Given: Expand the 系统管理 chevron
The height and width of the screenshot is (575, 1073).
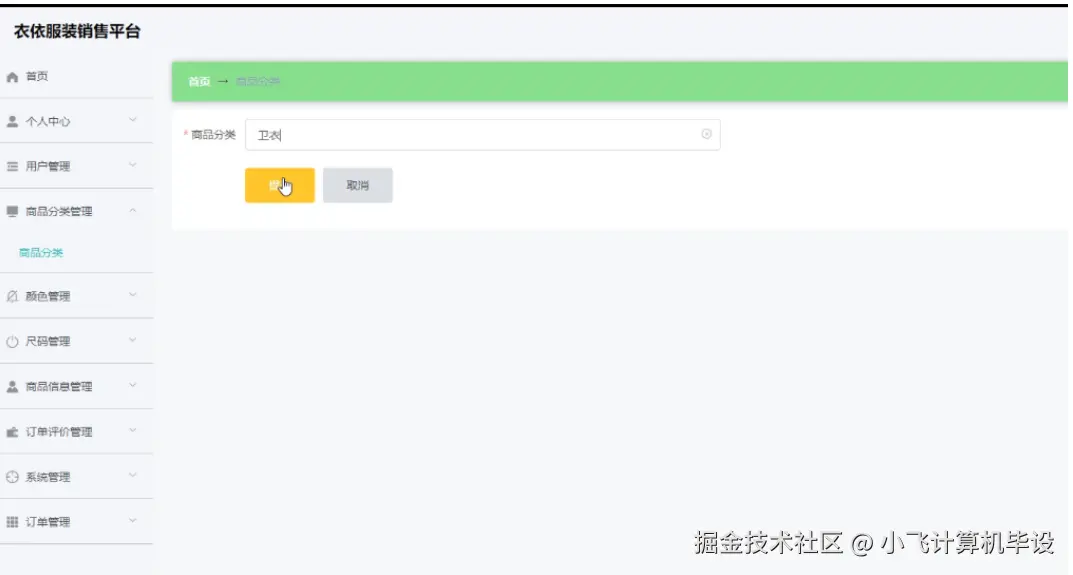Looking at the screenshot, I should tap(133, 476).
